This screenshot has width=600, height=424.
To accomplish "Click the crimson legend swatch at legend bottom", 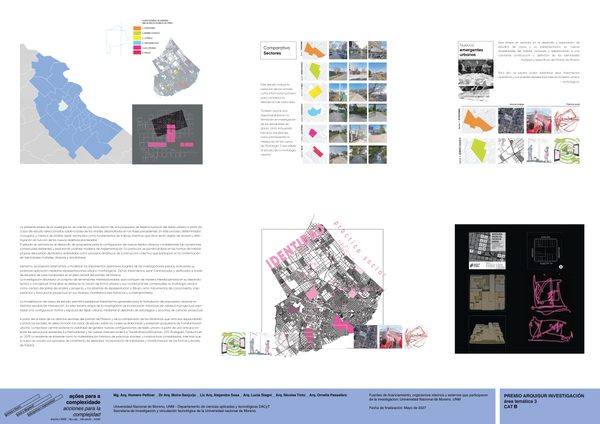I will click(x=137, y=53).
